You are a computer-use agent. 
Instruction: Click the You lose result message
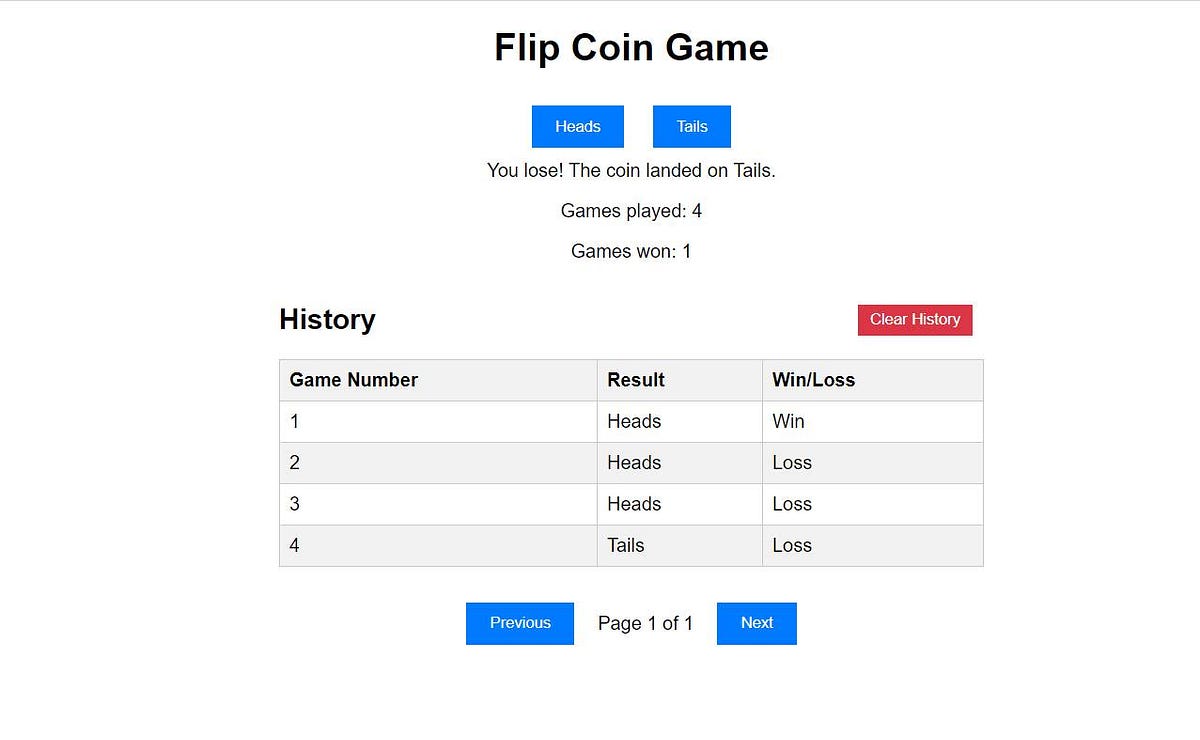click(x=630, y=170)
